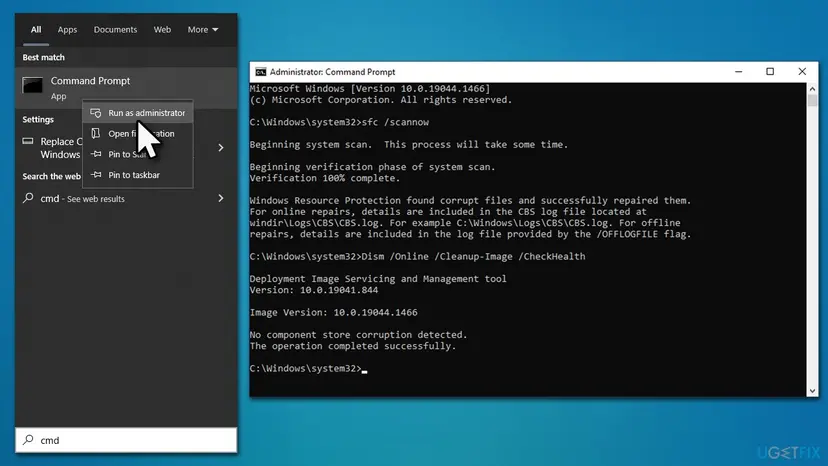Choose Open file location from context menu
828x466 pixels.
pos(138,134)
